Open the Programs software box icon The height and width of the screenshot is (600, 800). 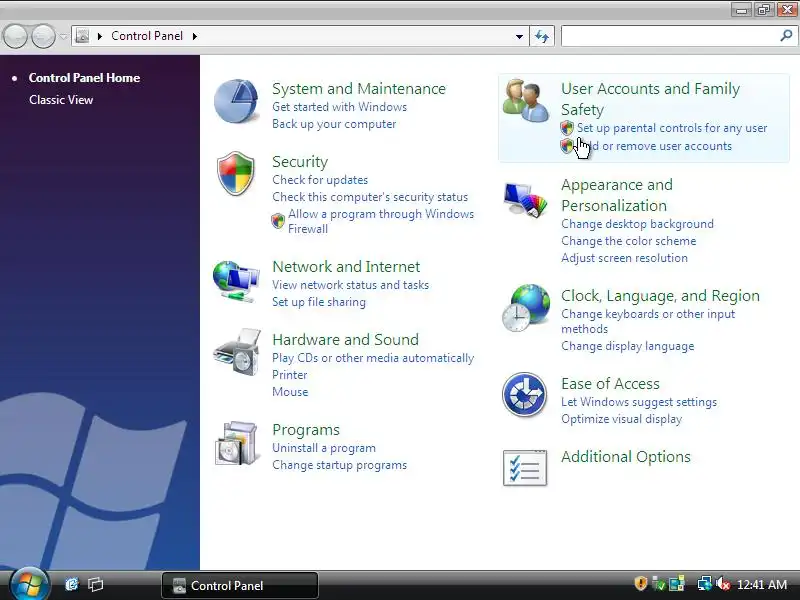(236, 443)
